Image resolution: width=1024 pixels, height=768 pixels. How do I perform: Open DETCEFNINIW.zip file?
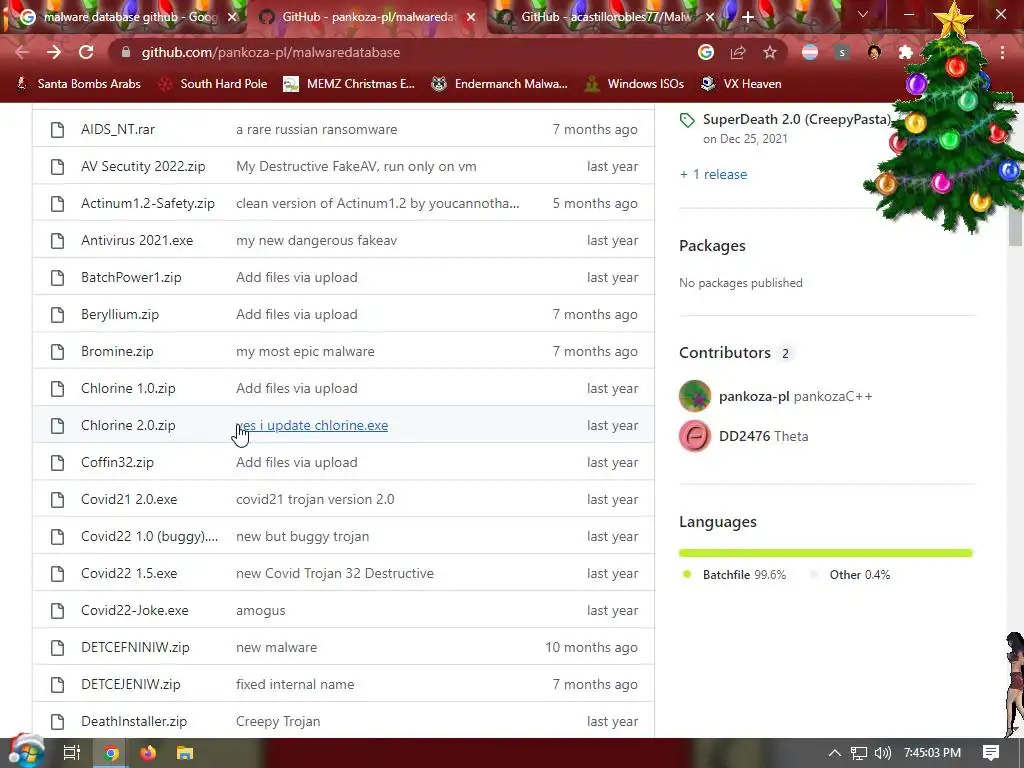coord(135,647)
